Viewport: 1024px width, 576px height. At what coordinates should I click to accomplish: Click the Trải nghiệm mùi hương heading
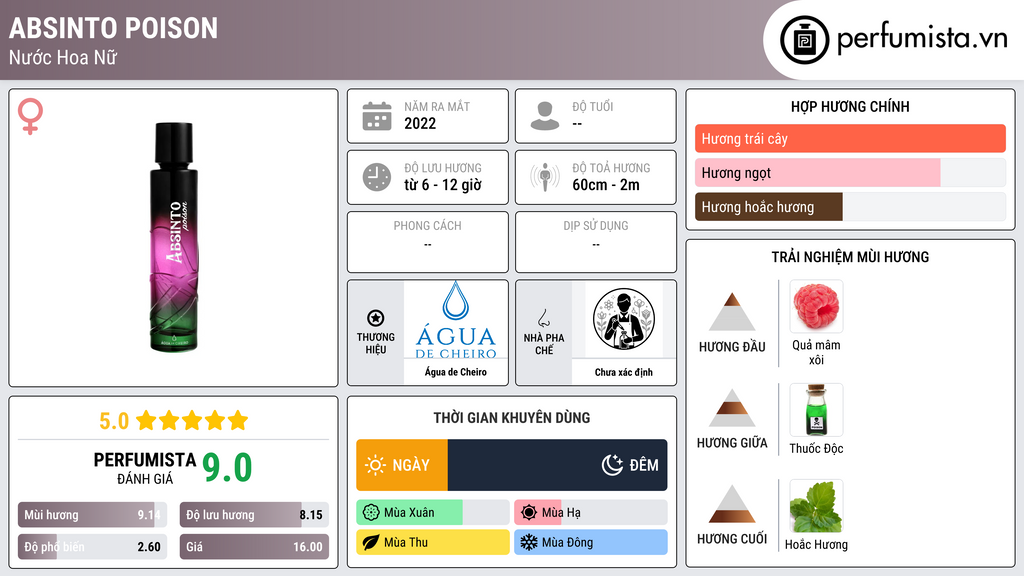coord(850,257)
